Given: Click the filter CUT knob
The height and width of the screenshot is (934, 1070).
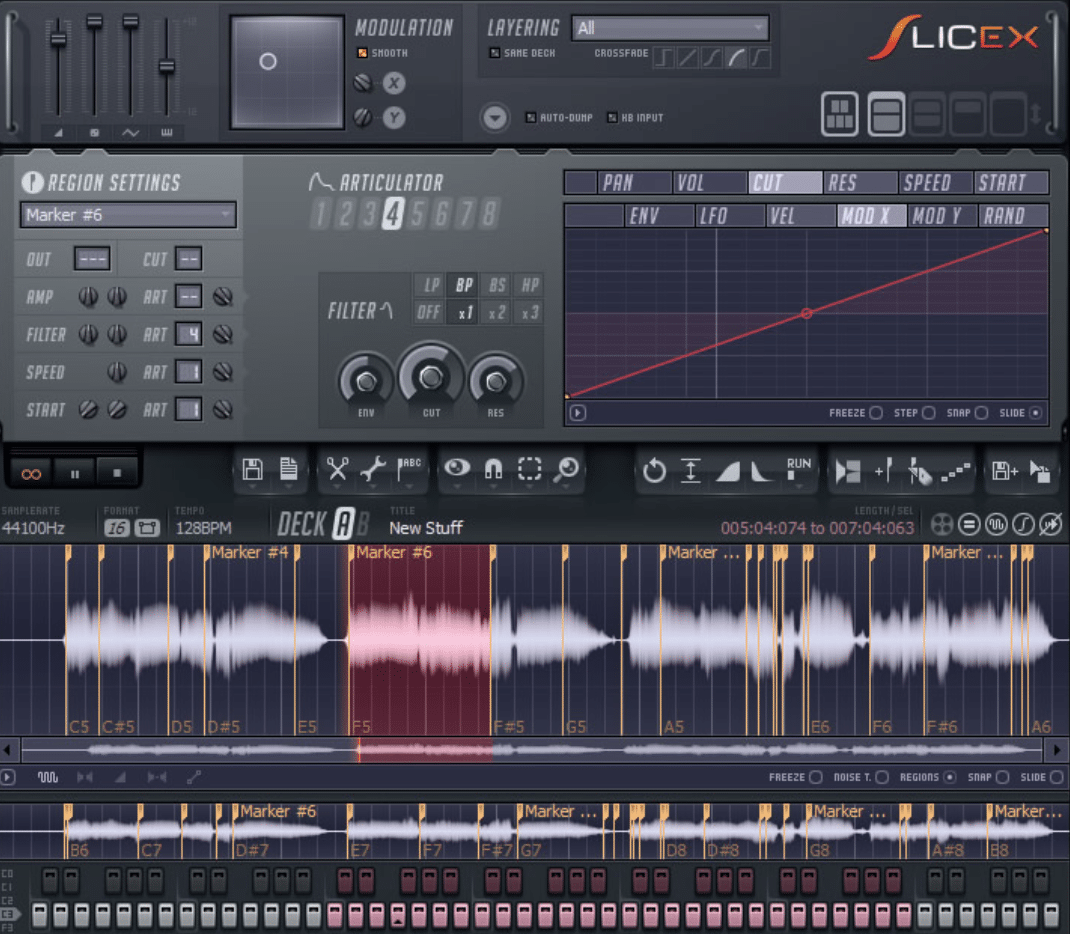Looking at the screenshot, I should (x=431, y=377).
